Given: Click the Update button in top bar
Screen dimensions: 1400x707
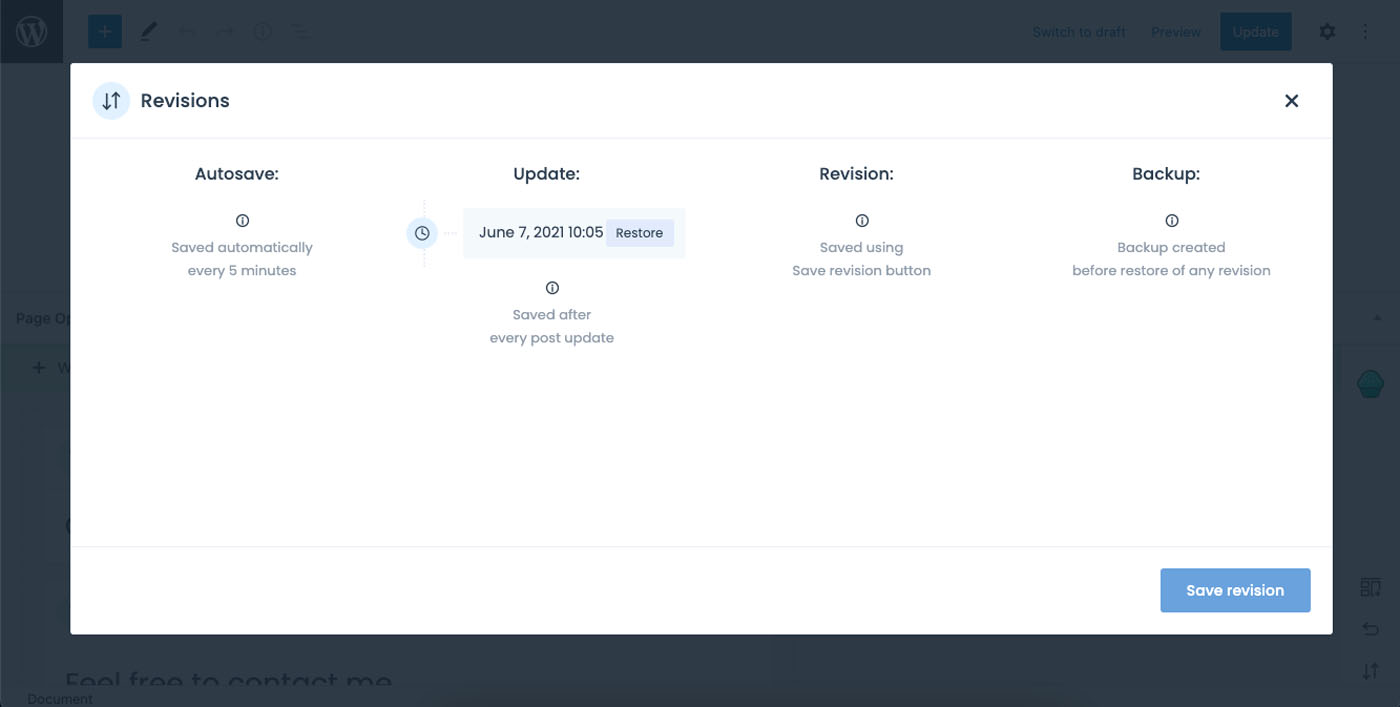Looking at the screenshot, I should coord(1255,32).
